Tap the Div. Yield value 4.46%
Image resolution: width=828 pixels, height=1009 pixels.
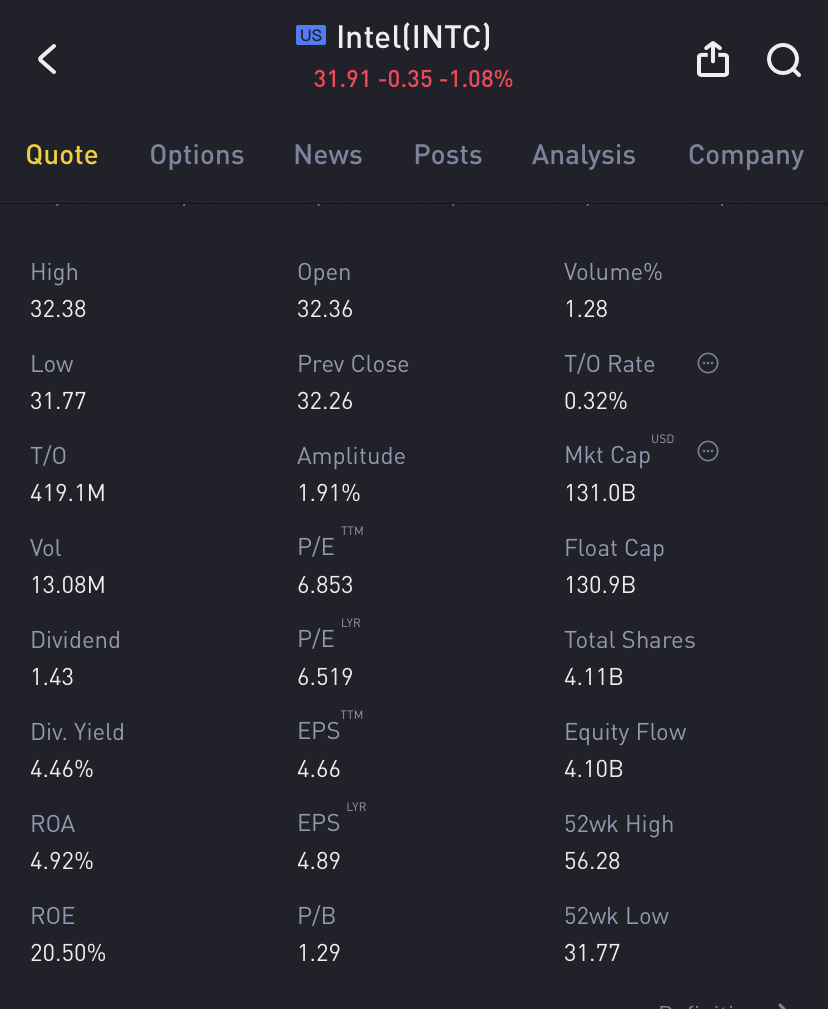click(62, 769)
